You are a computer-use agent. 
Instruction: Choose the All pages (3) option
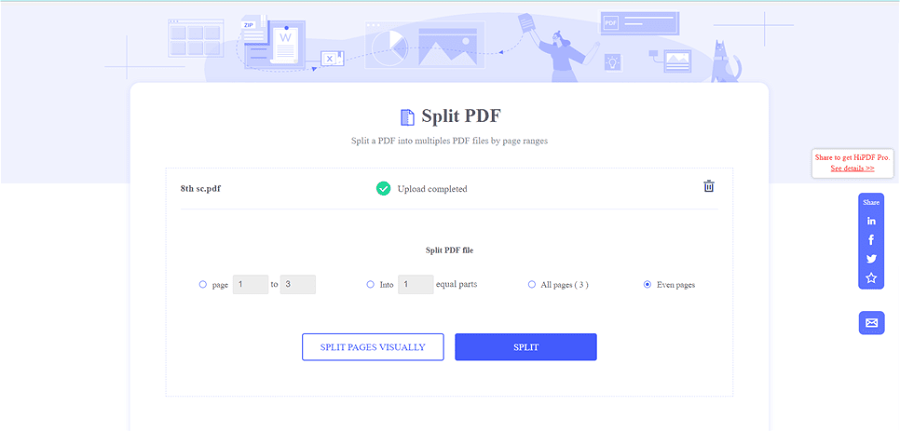(x=532, y=285)
